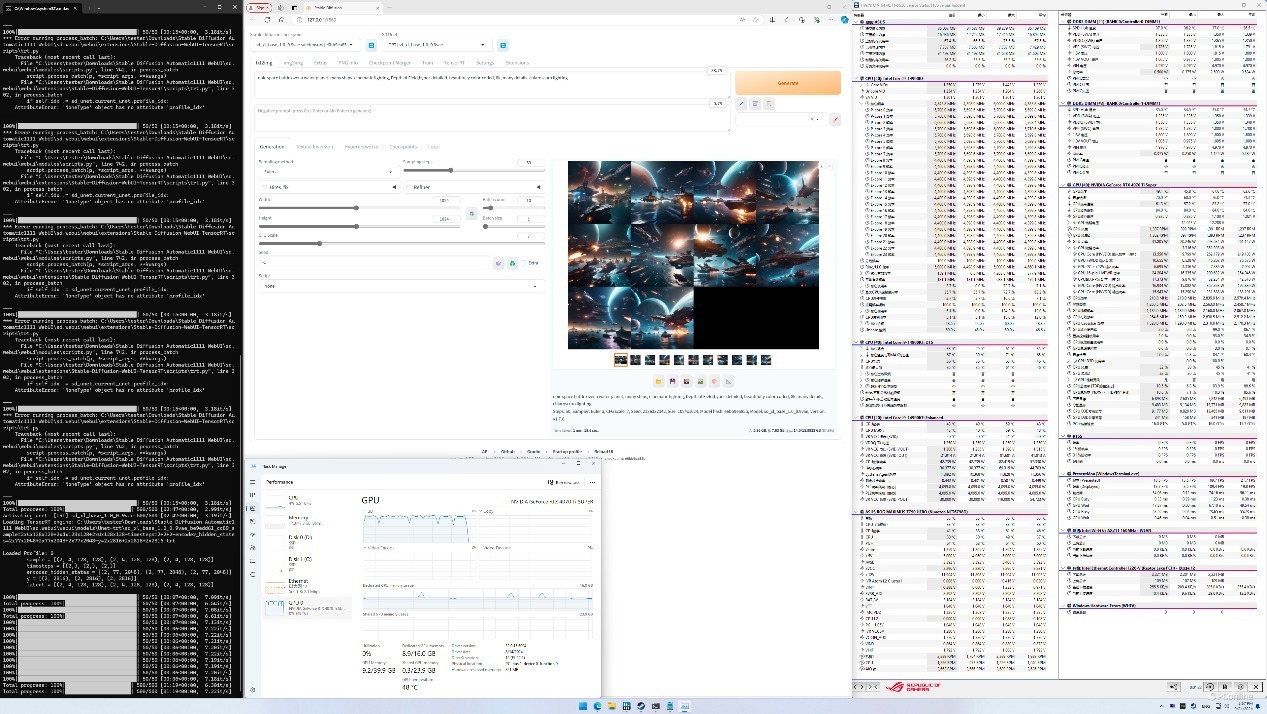Click the green recycle reuse-seed icon
The width and height of the screenshot is (1267, 714).
tap(512, 263)
